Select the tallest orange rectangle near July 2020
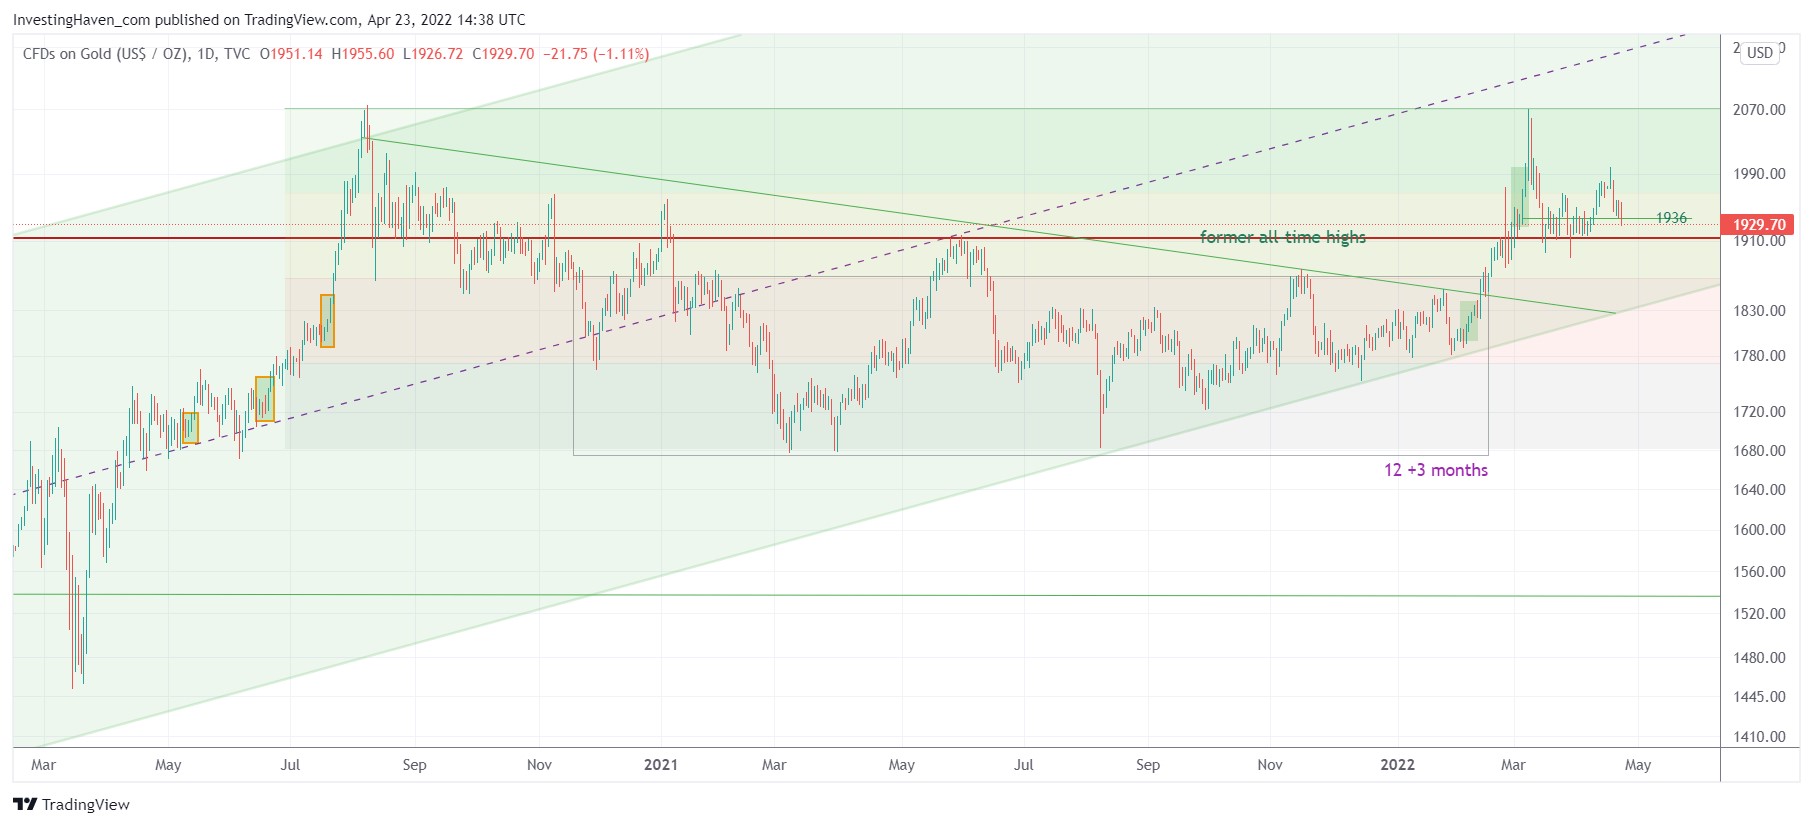This screenshot has width=1813, height=826. point(327,321)
